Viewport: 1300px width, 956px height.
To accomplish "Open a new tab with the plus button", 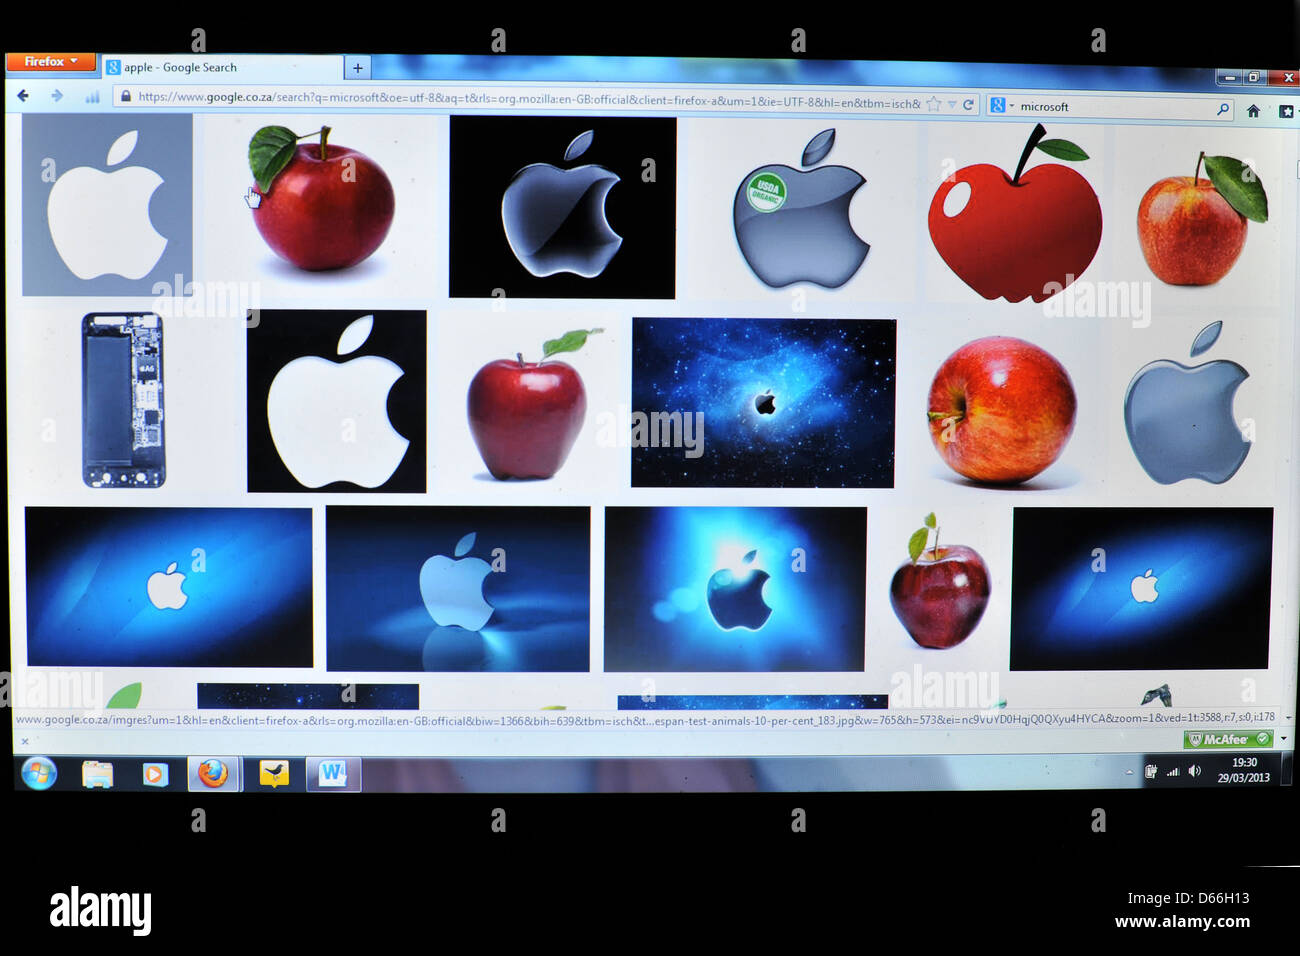I will [357, 68].
